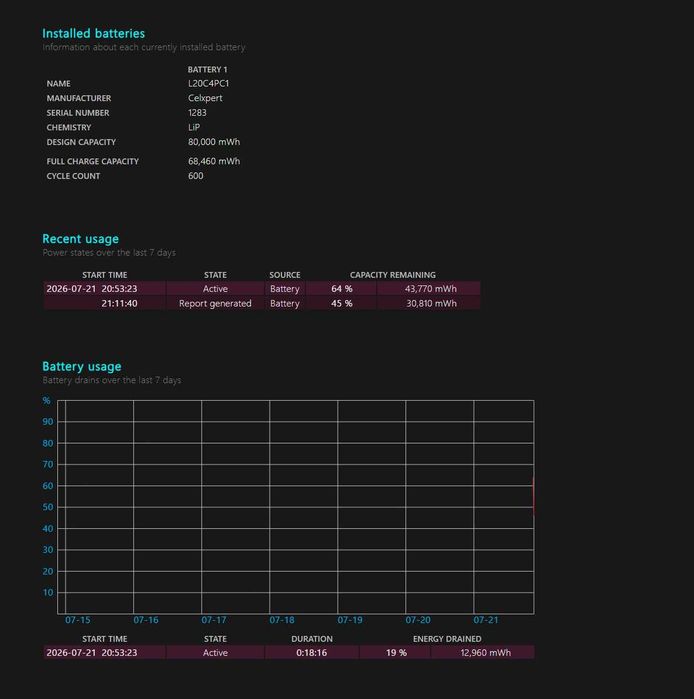Click the DURATION column header
694x699 pixels.
pos(312,639)
